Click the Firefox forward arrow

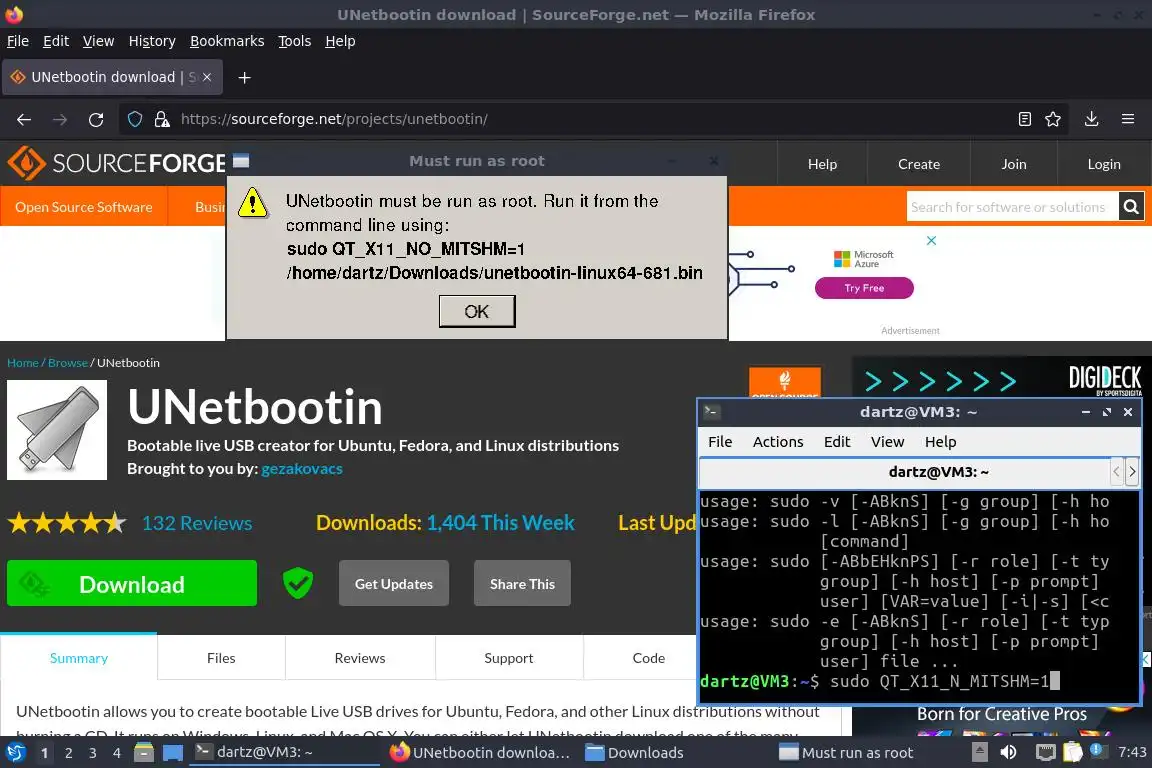coord(60,119)
